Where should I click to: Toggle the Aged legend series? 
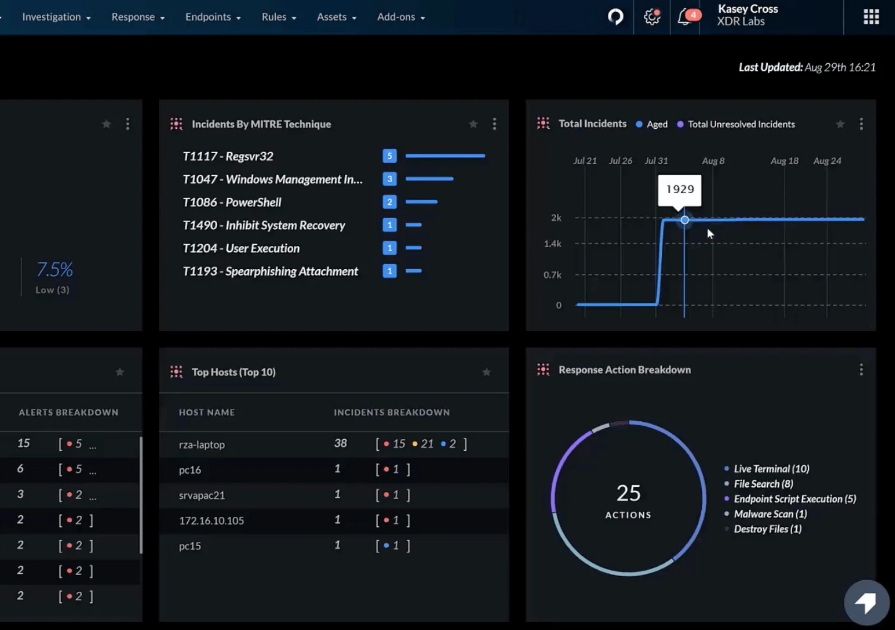(x=652, y=124)
